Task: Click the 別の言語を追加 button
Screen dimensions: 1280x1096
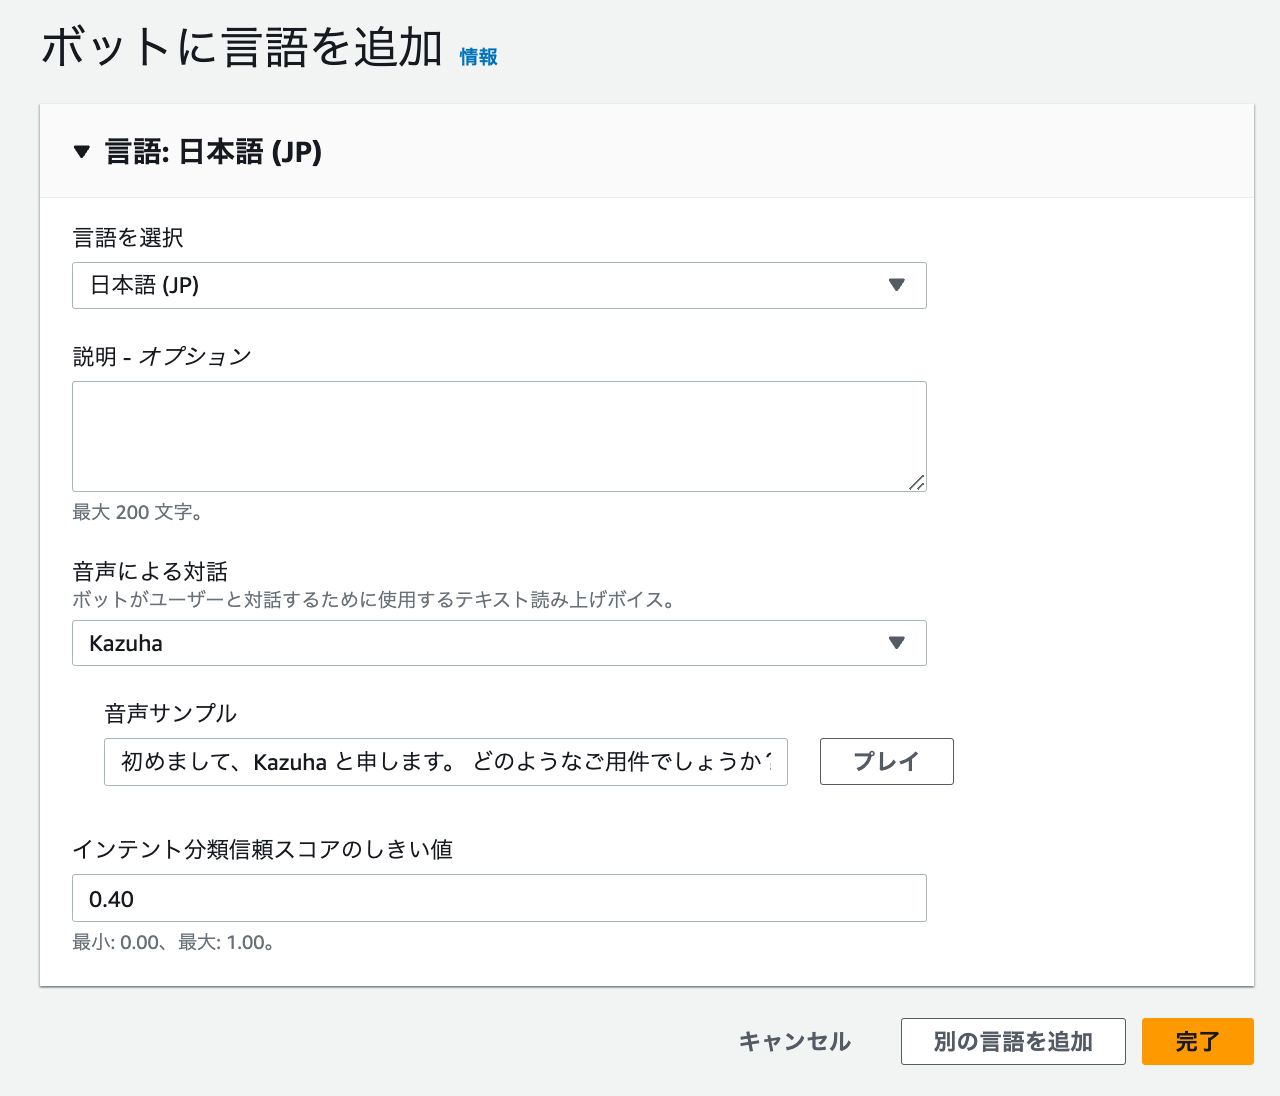Action: pyautogui.click(x=1013, y=1041)
